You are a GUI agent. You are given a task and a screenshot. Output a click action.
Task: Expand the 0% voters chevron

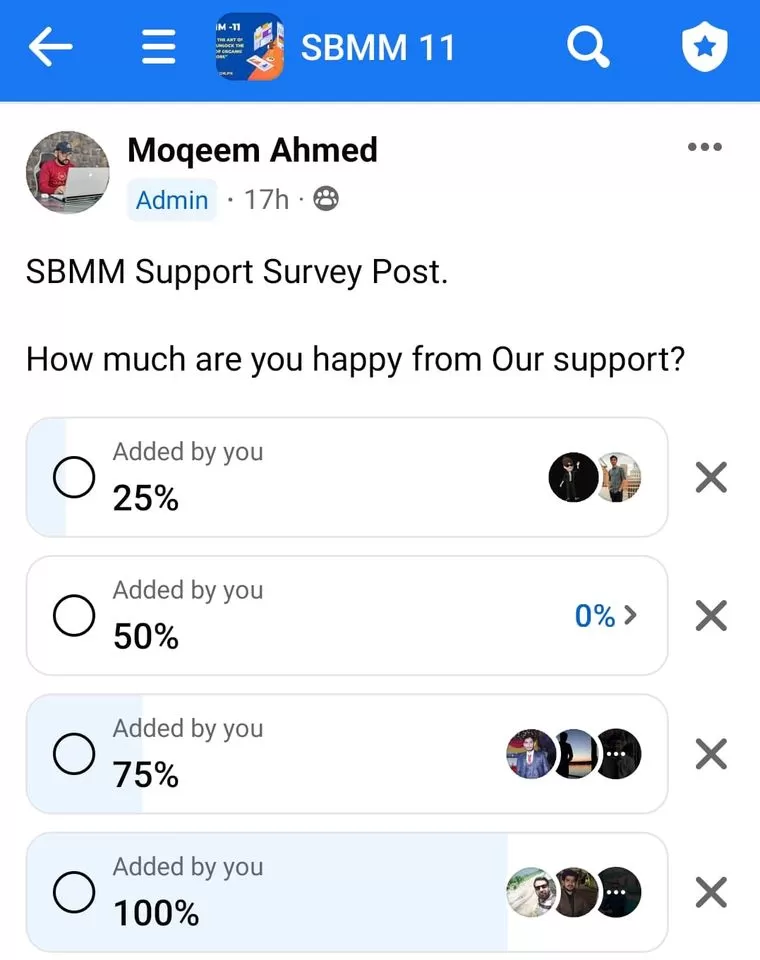(x=606, y=616)
